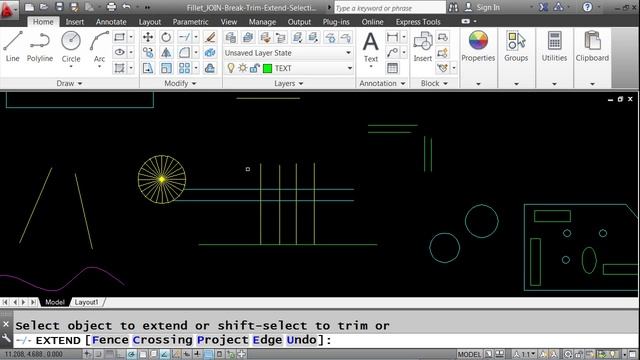Toggle TEXT layer lock icon
Image resolution: width=640 pixels, height=360 pixels.
(x=254, y=68)
